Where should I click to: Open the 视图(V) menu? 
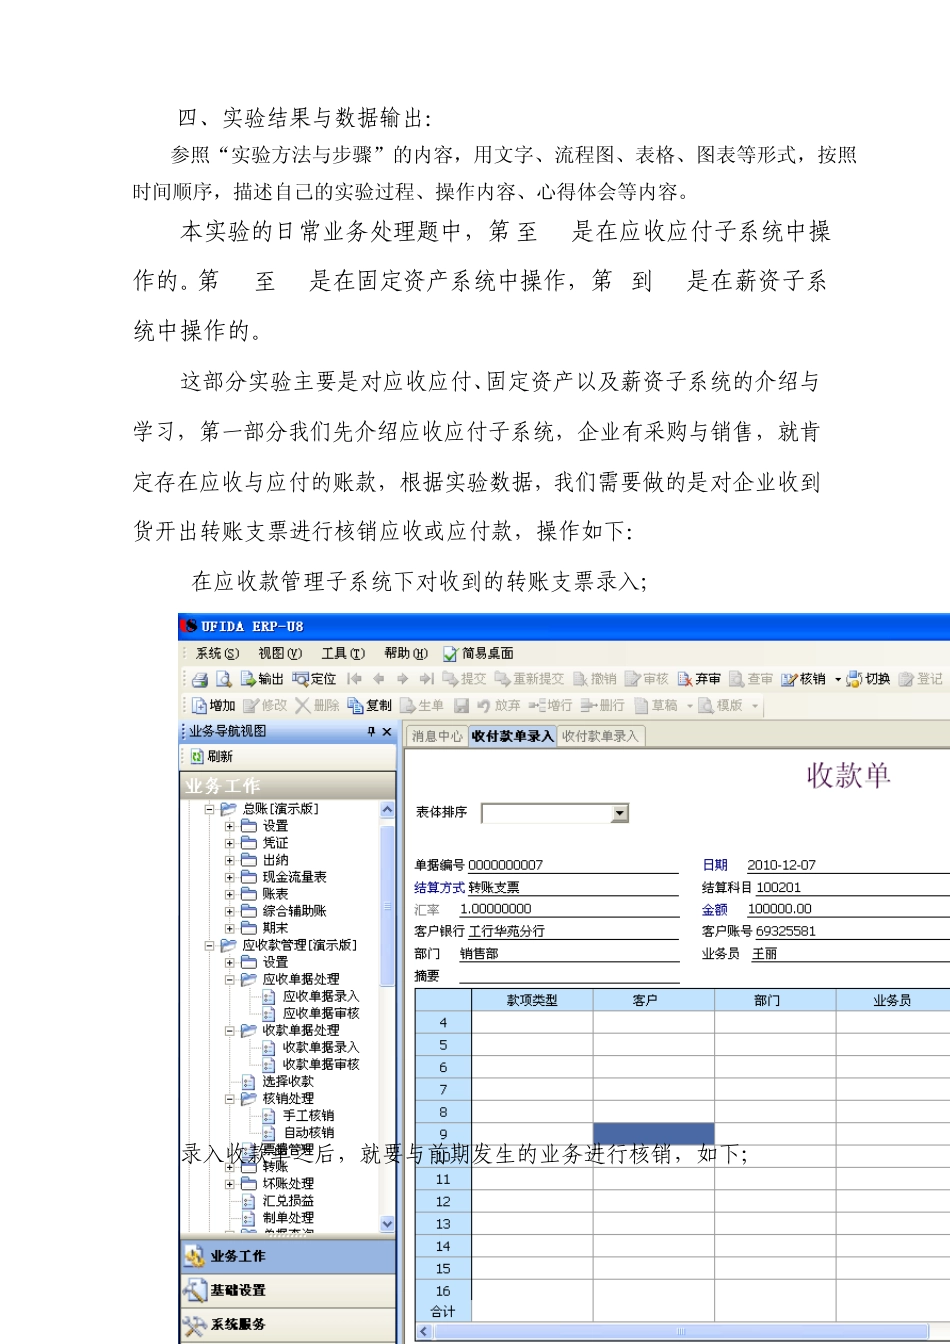coord(280,653)
